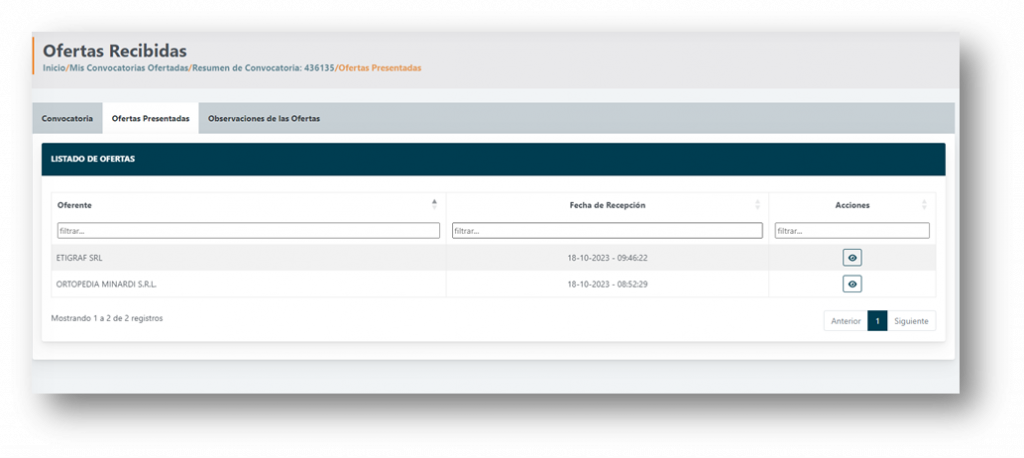
Task: Open Mis Convocatorias Ofertadas breadcrumb
Action: [129, 67]
